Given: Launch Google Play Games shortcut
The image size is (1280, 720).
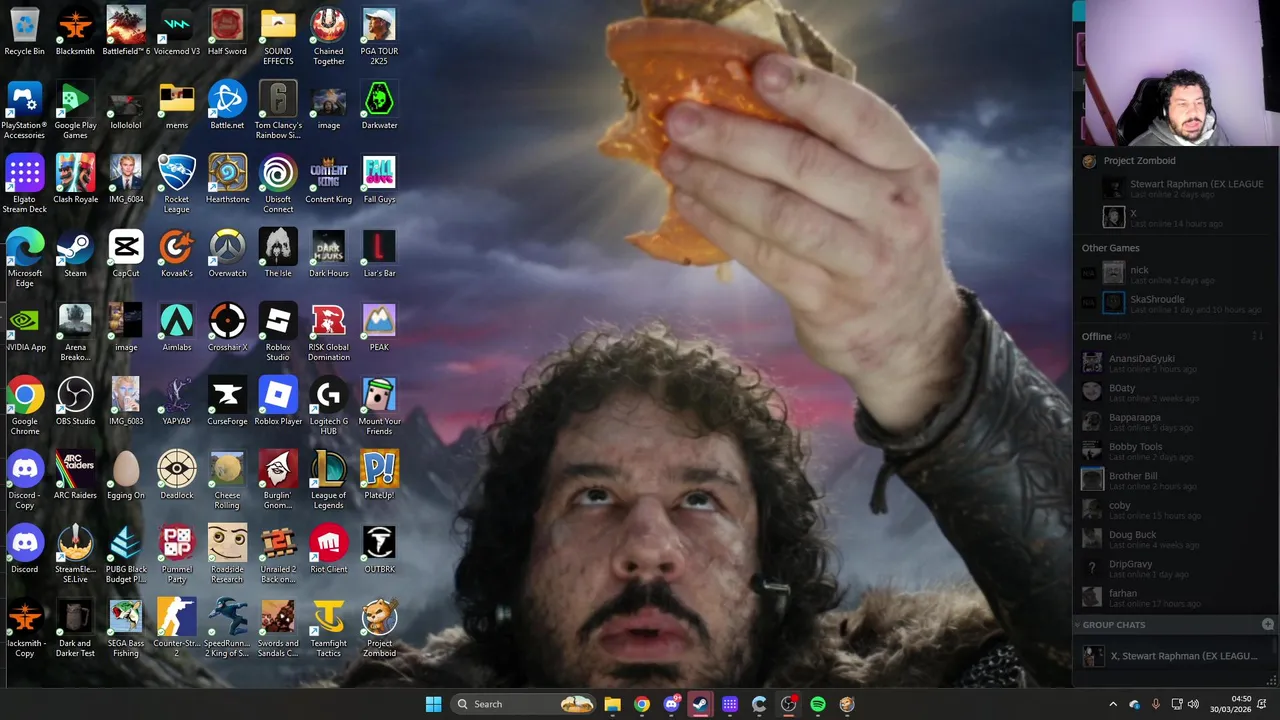Looking at the screenshot, I should pyautogui.click(x=75, y=111).
